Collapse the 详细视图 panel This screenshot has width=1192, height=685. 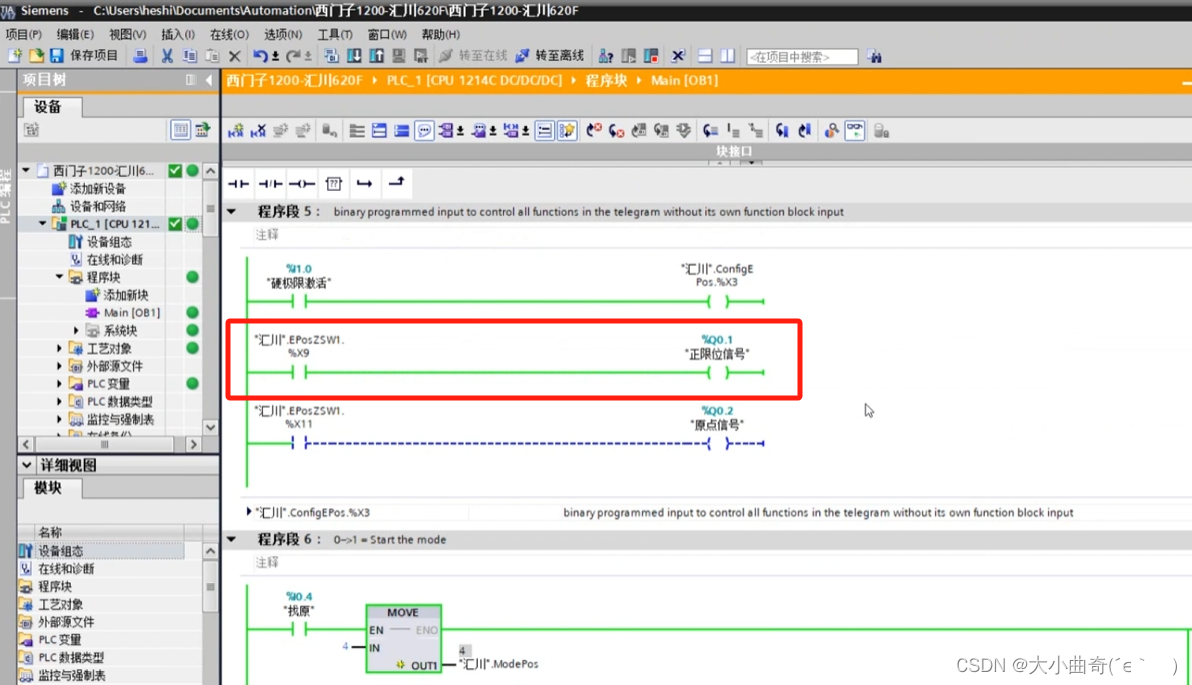click(27, 465)
